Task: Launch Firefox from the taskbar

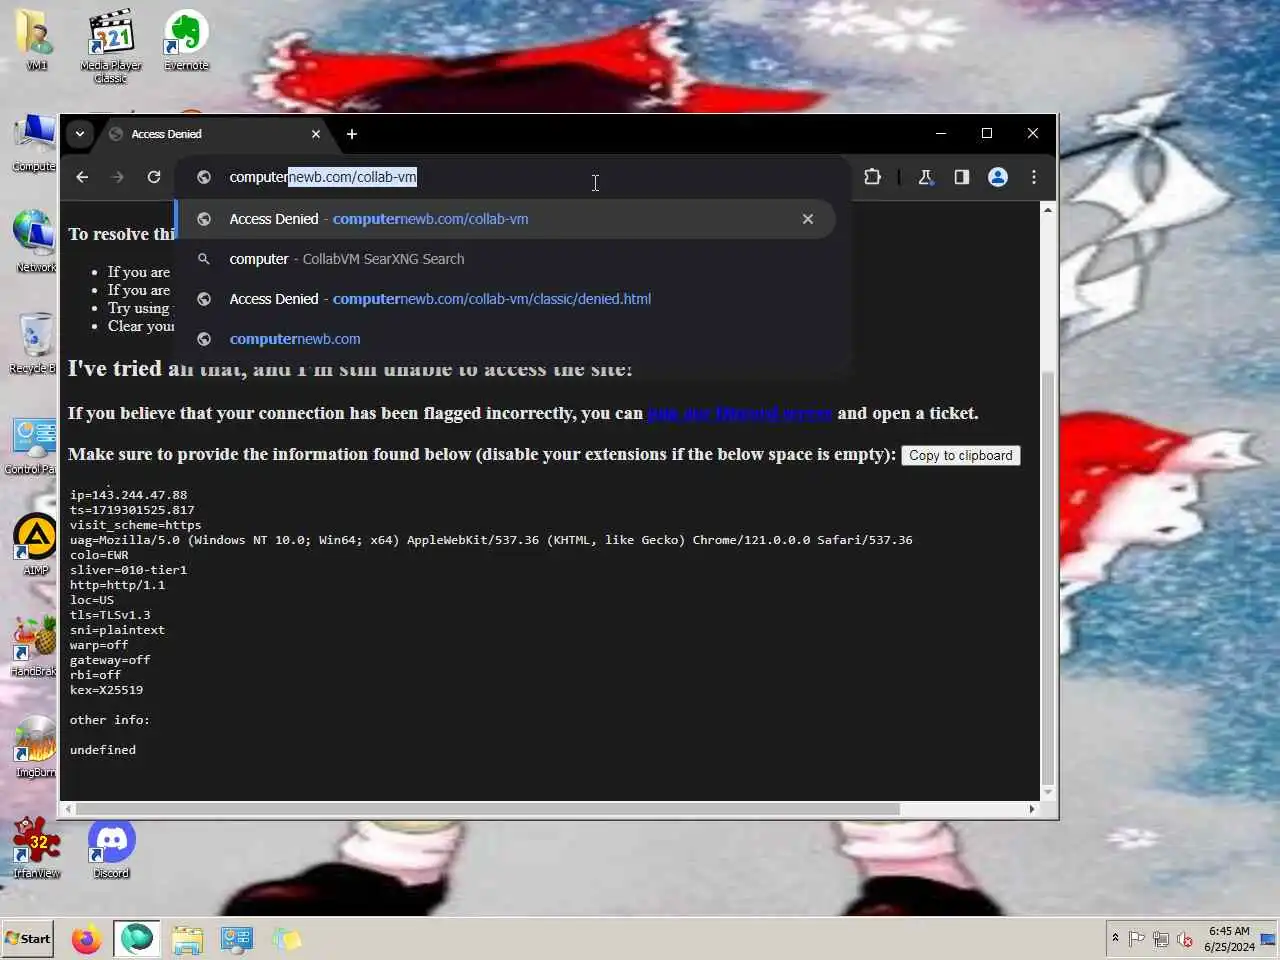Action: click(x=86, y=939)
